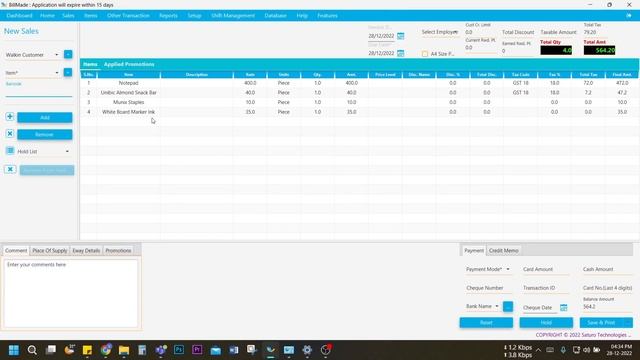Viewport: 640px width, 360px height.
Task: Open the Reports menu
Action: click(168, 16)
